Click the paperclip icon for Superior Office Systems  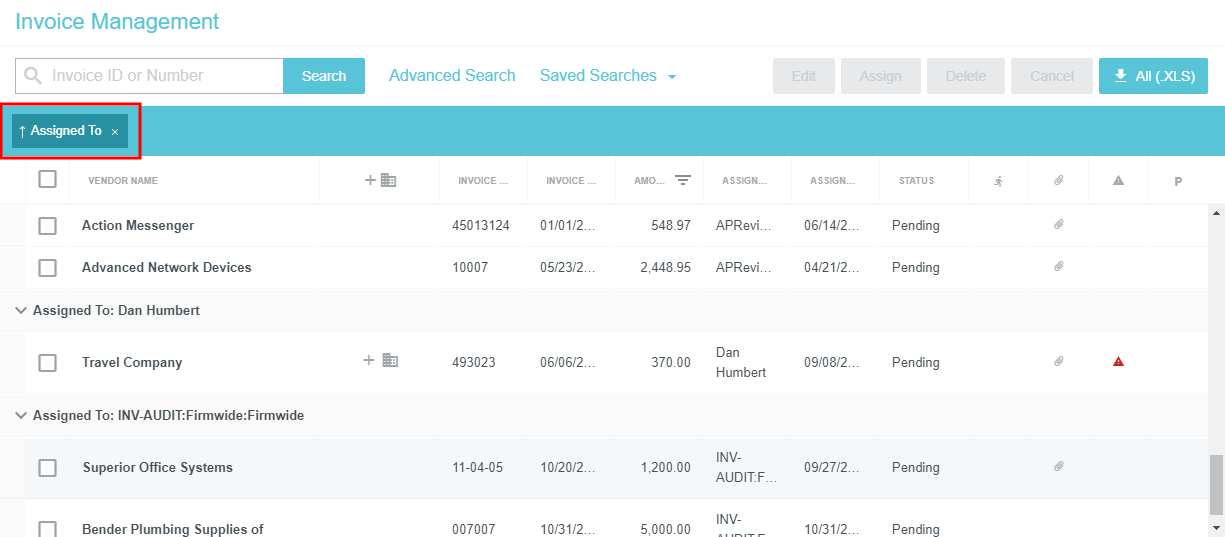click(1058, 467)
